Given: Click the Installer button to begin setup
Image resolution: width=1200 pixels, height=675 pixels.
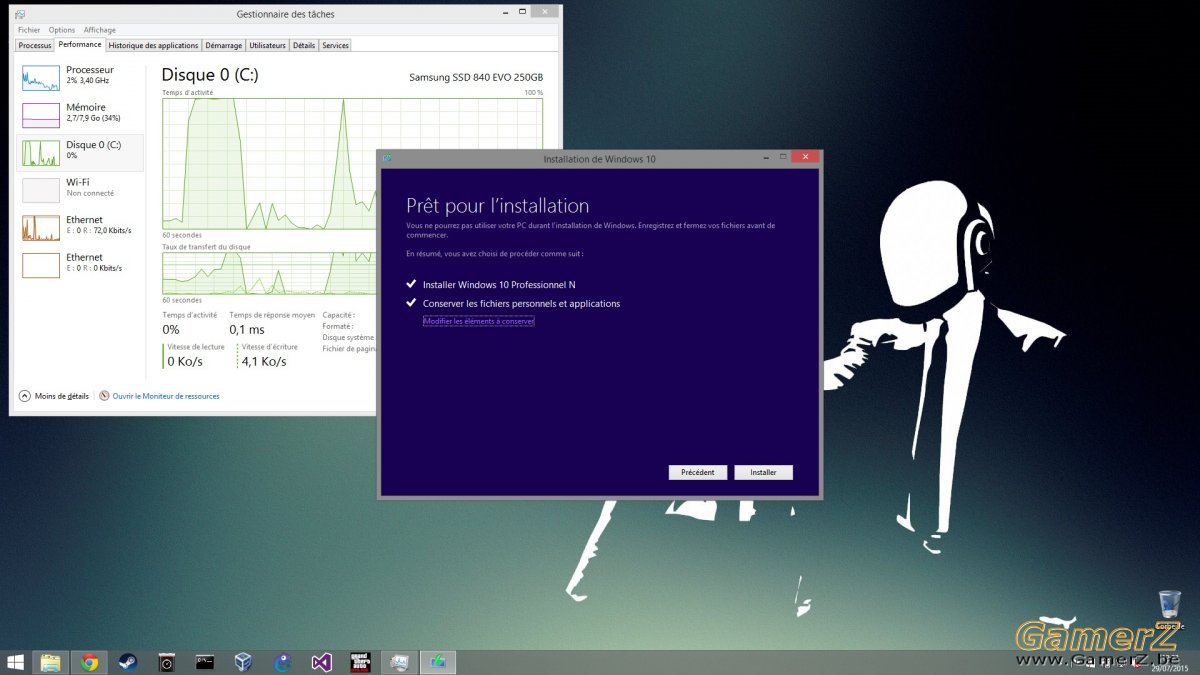Looking at the screenshot, I should [x=763, y=472].
